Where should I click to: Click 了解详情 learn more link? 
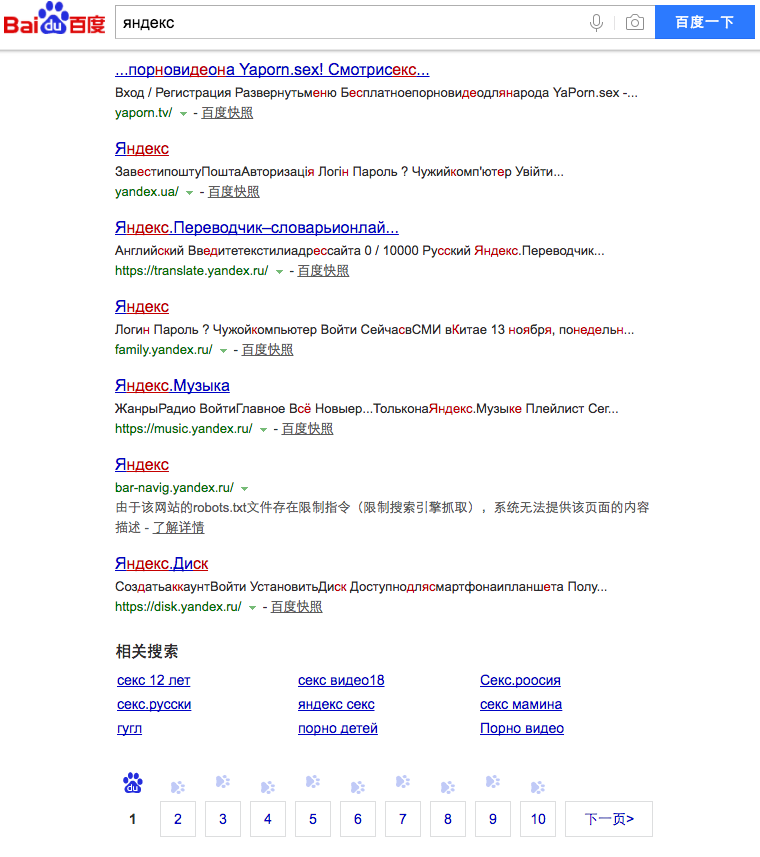[x=179, y=527]
